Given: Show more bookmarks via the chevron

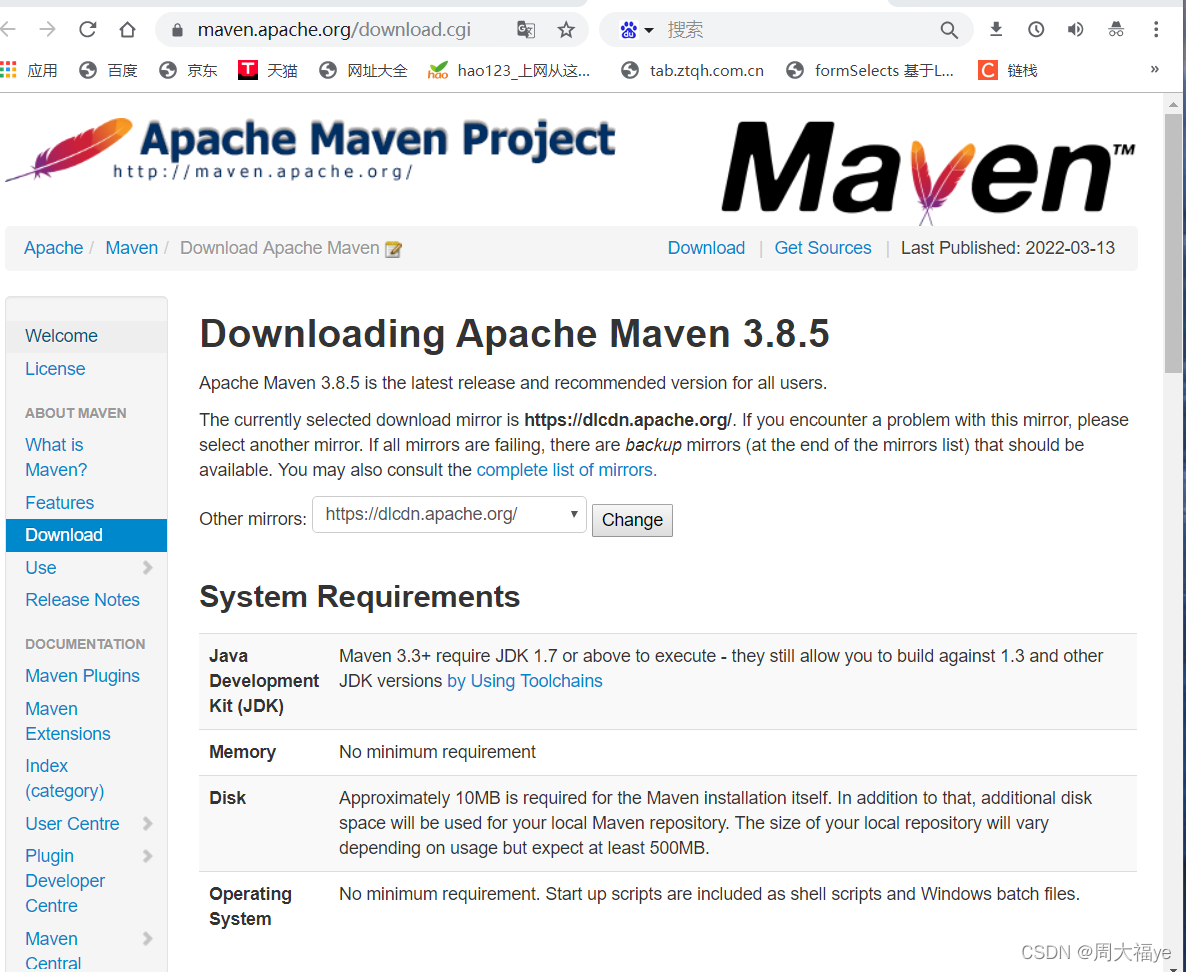Looking at the screenshot, I should (1154, 69).
